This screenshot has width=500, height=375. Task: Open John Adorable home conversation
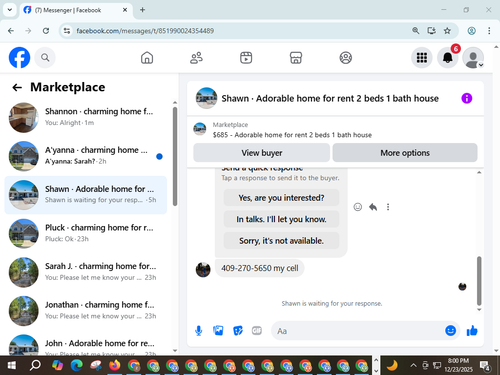pyautogui.click(x=86, y=344)
